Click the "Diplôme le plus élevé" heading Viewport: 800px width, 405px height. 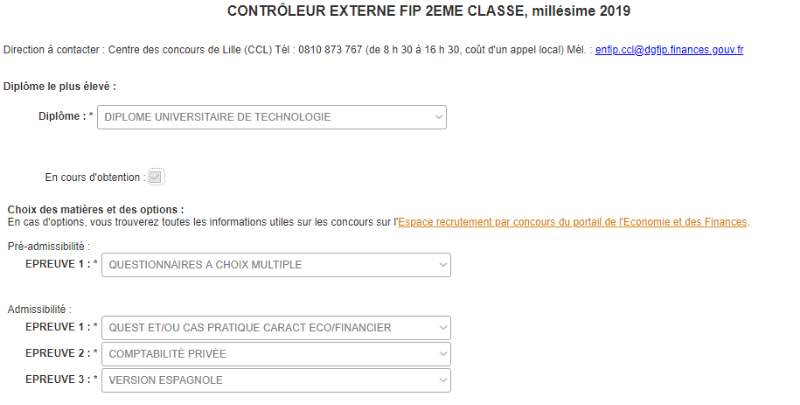(x=60, y=87)
